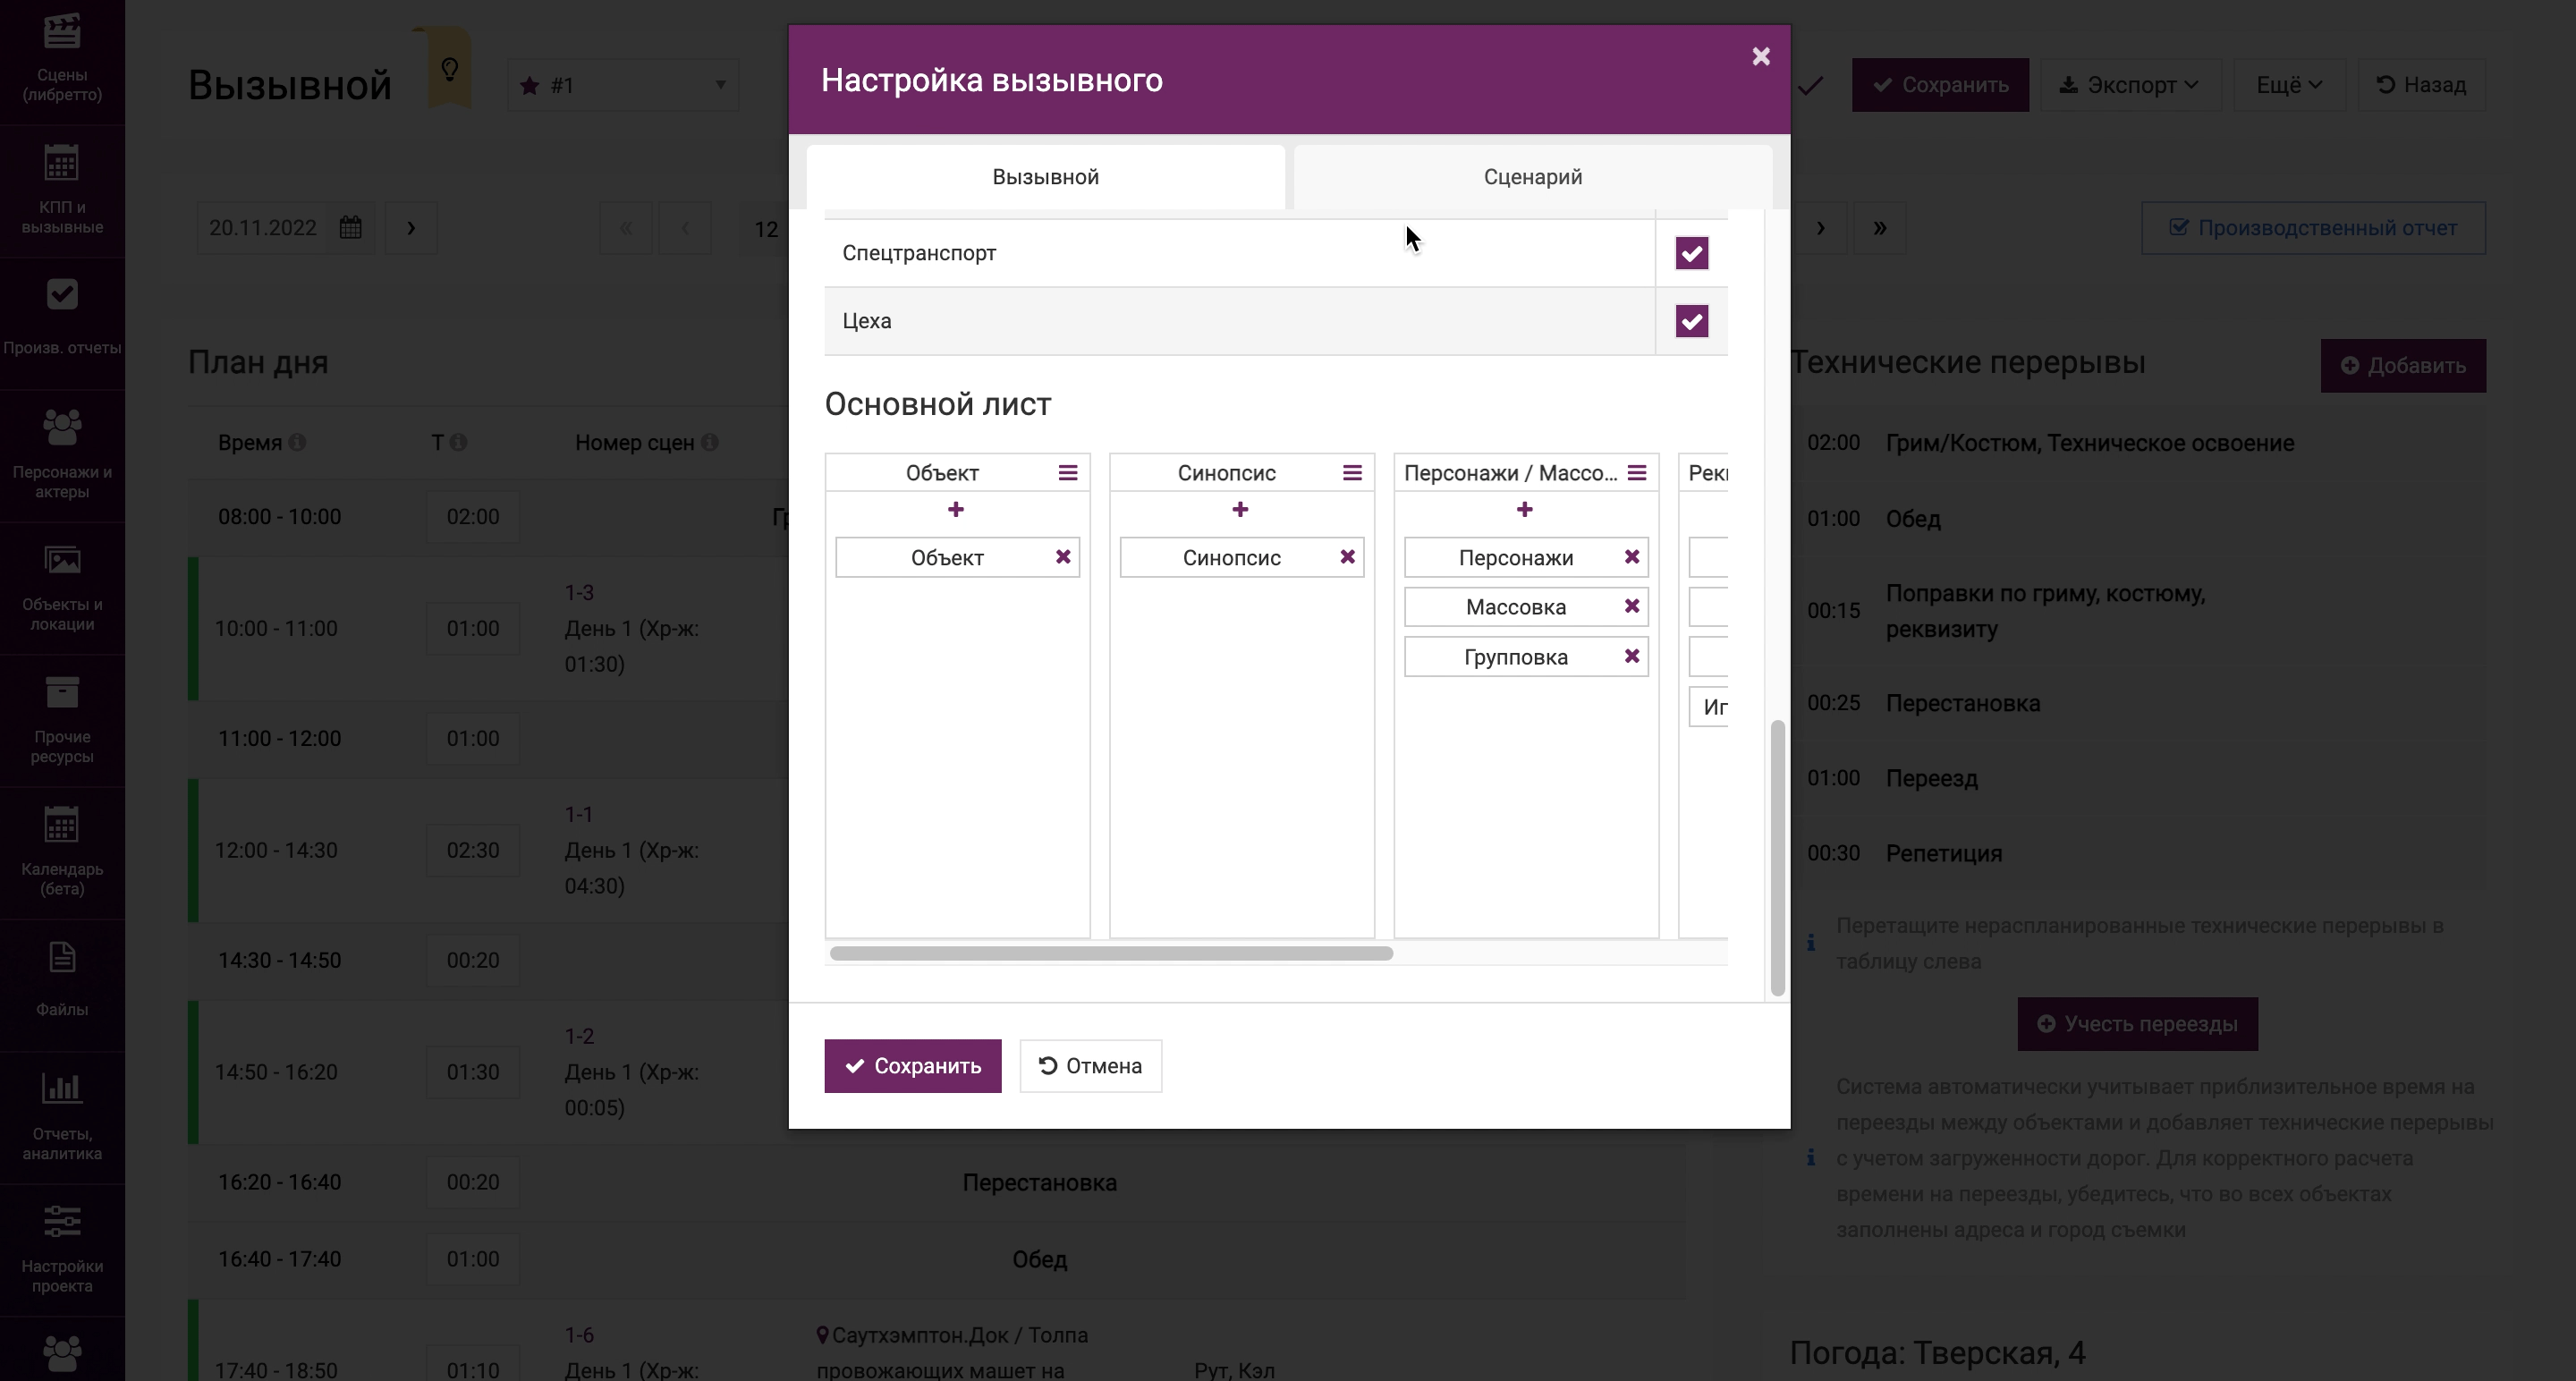
Task: Click the info icon next to Время
Action: point(297,442)
